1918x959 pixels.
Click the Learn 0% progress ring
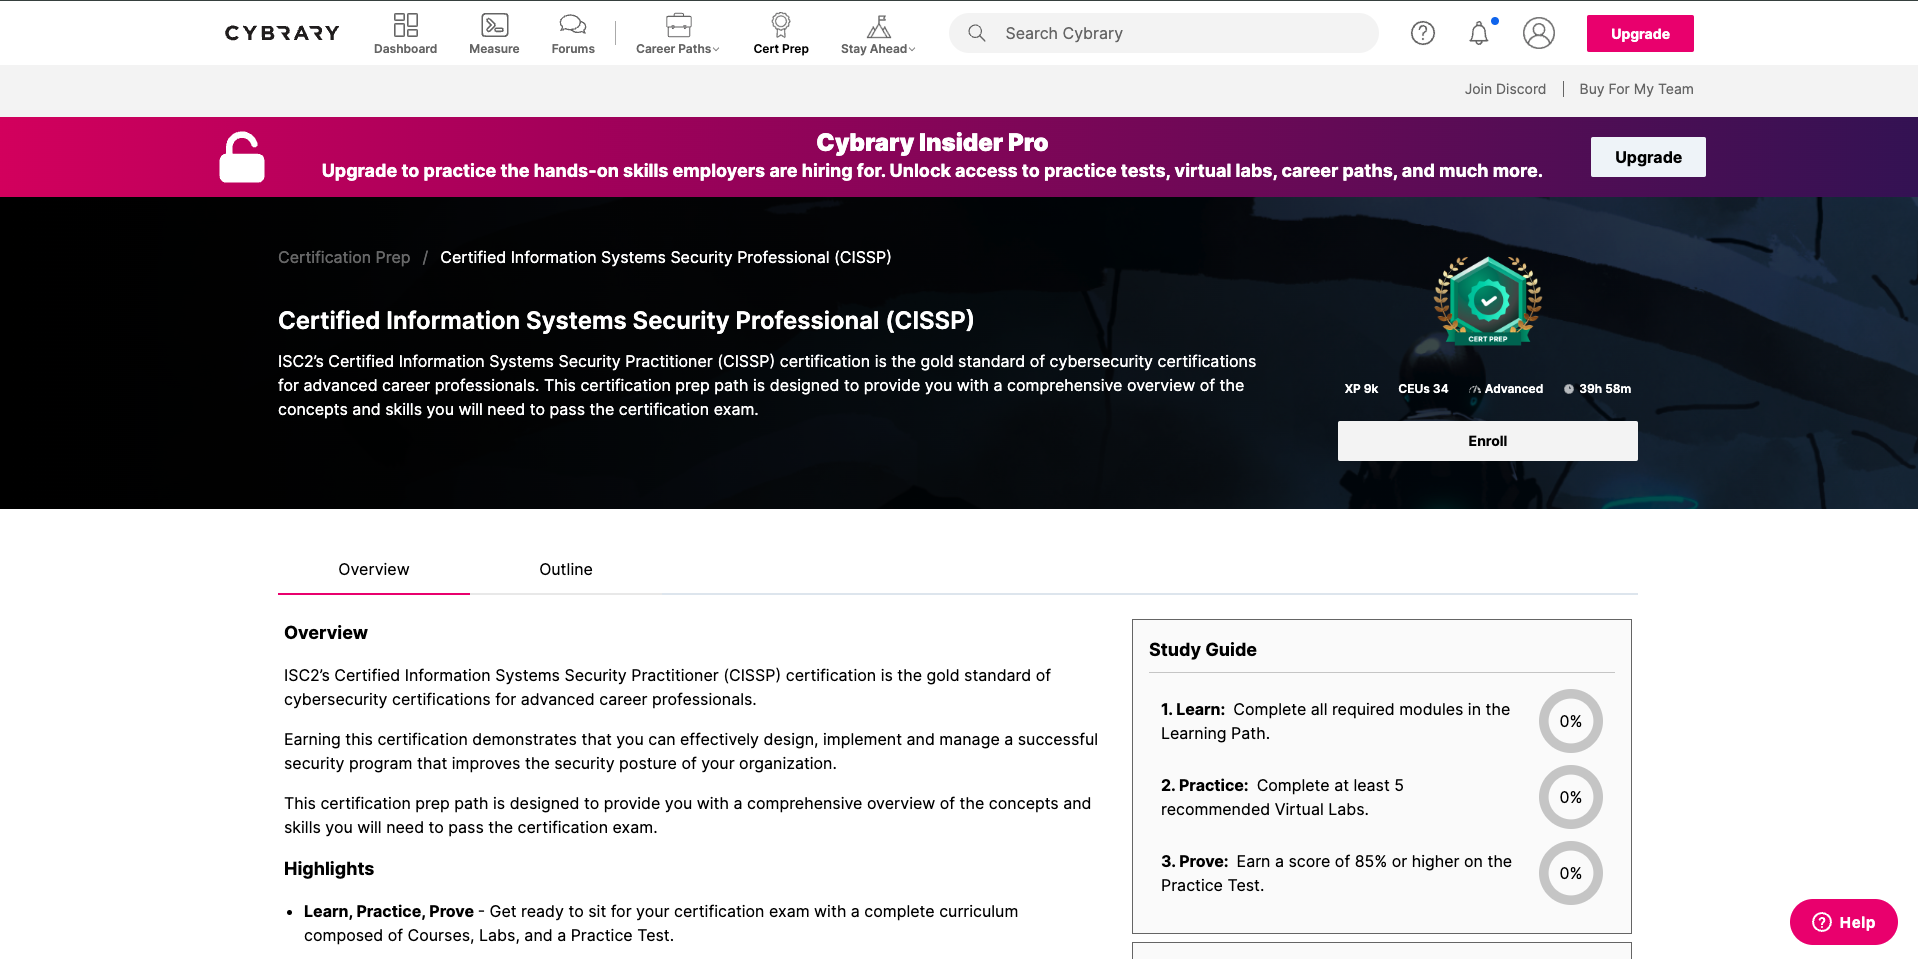(x=1571, y=721)
